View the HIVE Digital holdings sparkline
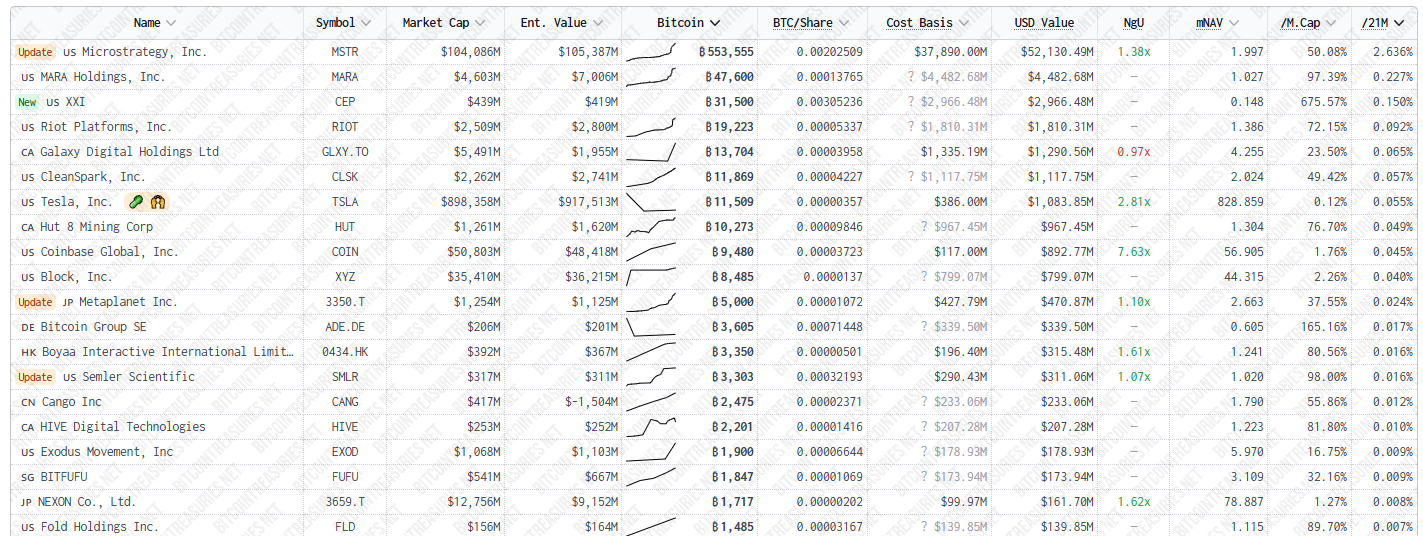1423x536 pixels. coord(651,427)
